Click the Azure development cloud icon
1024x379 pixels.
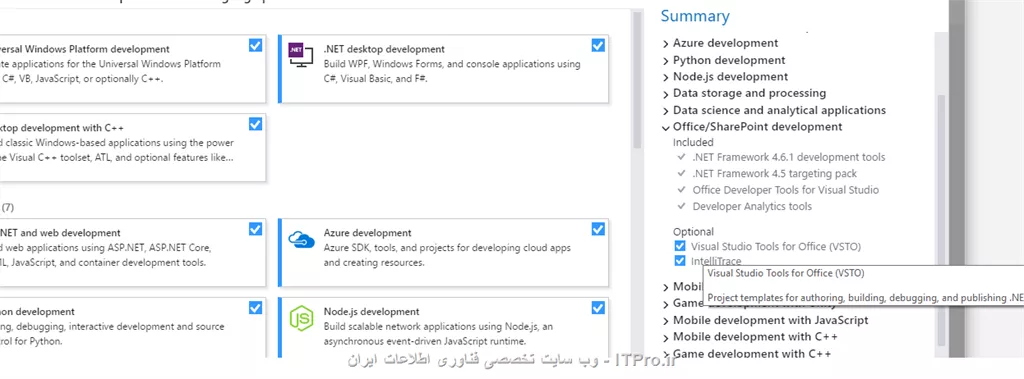click(301, 239)
